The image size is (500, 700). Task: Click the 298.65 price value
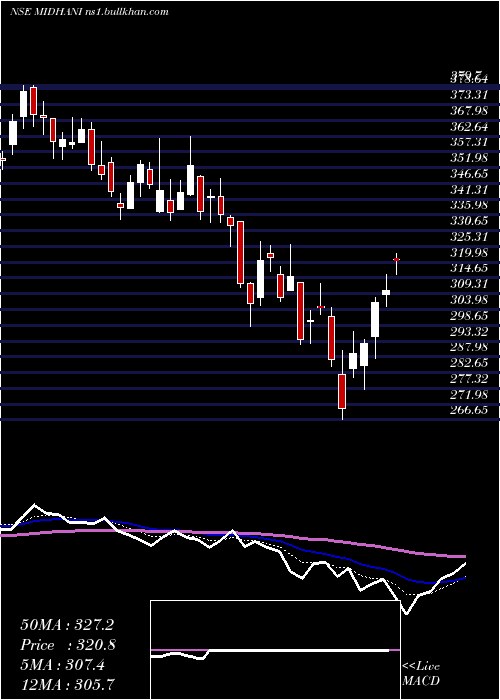[x=469, y=316]
